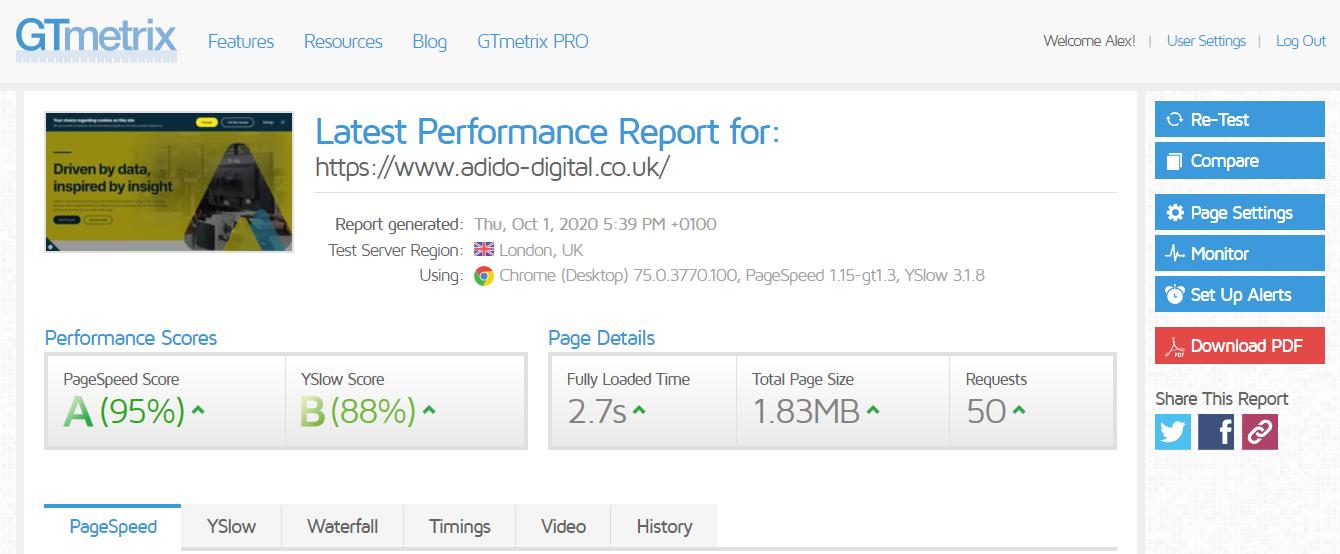The height and width of the screenshot is (554, 1340).
Task: Open the Video tab
Action: tap(564, 527)
